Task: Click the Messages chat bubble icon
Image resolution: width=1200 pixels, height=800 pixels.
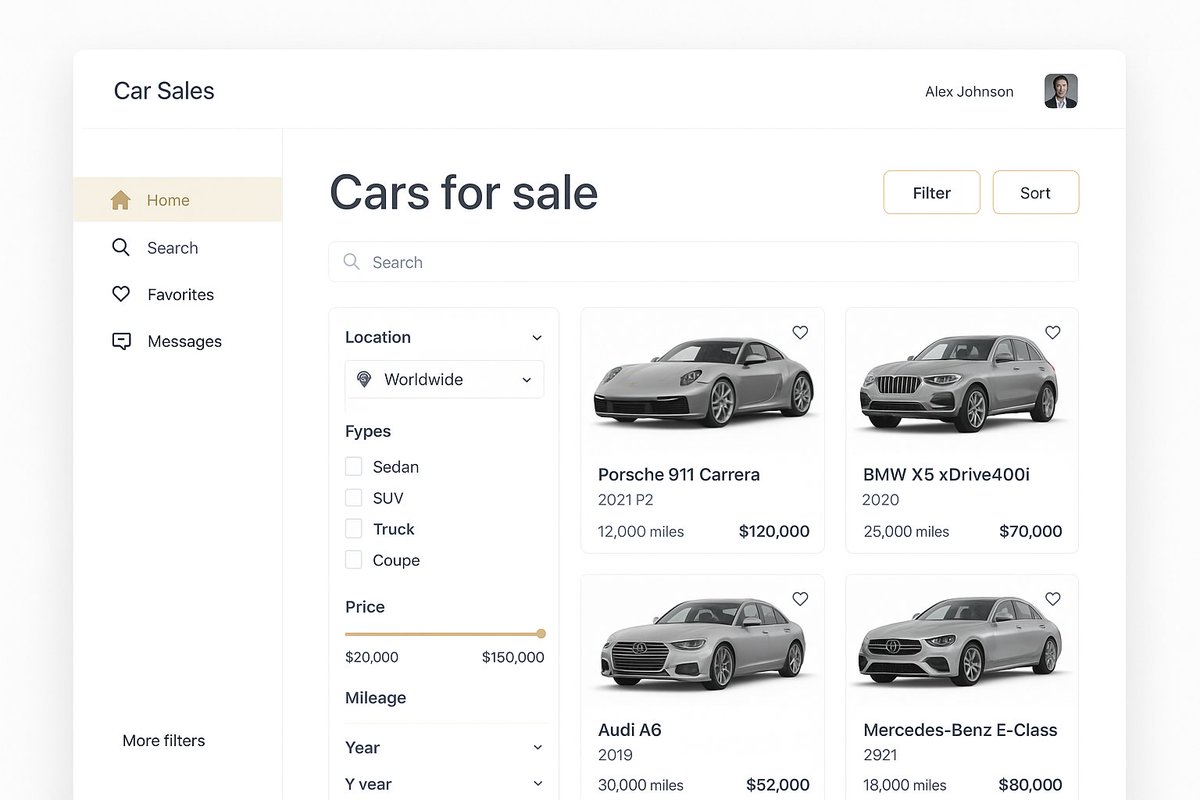Action: (121, 341)
